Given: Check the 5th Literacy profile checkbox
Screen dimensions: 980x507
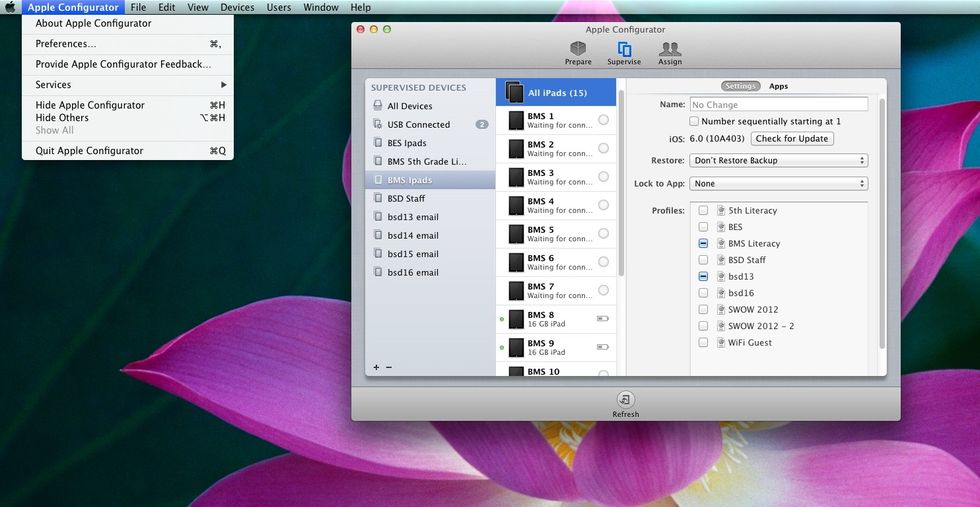Looking at the screenshot, I should coord(703,211).
